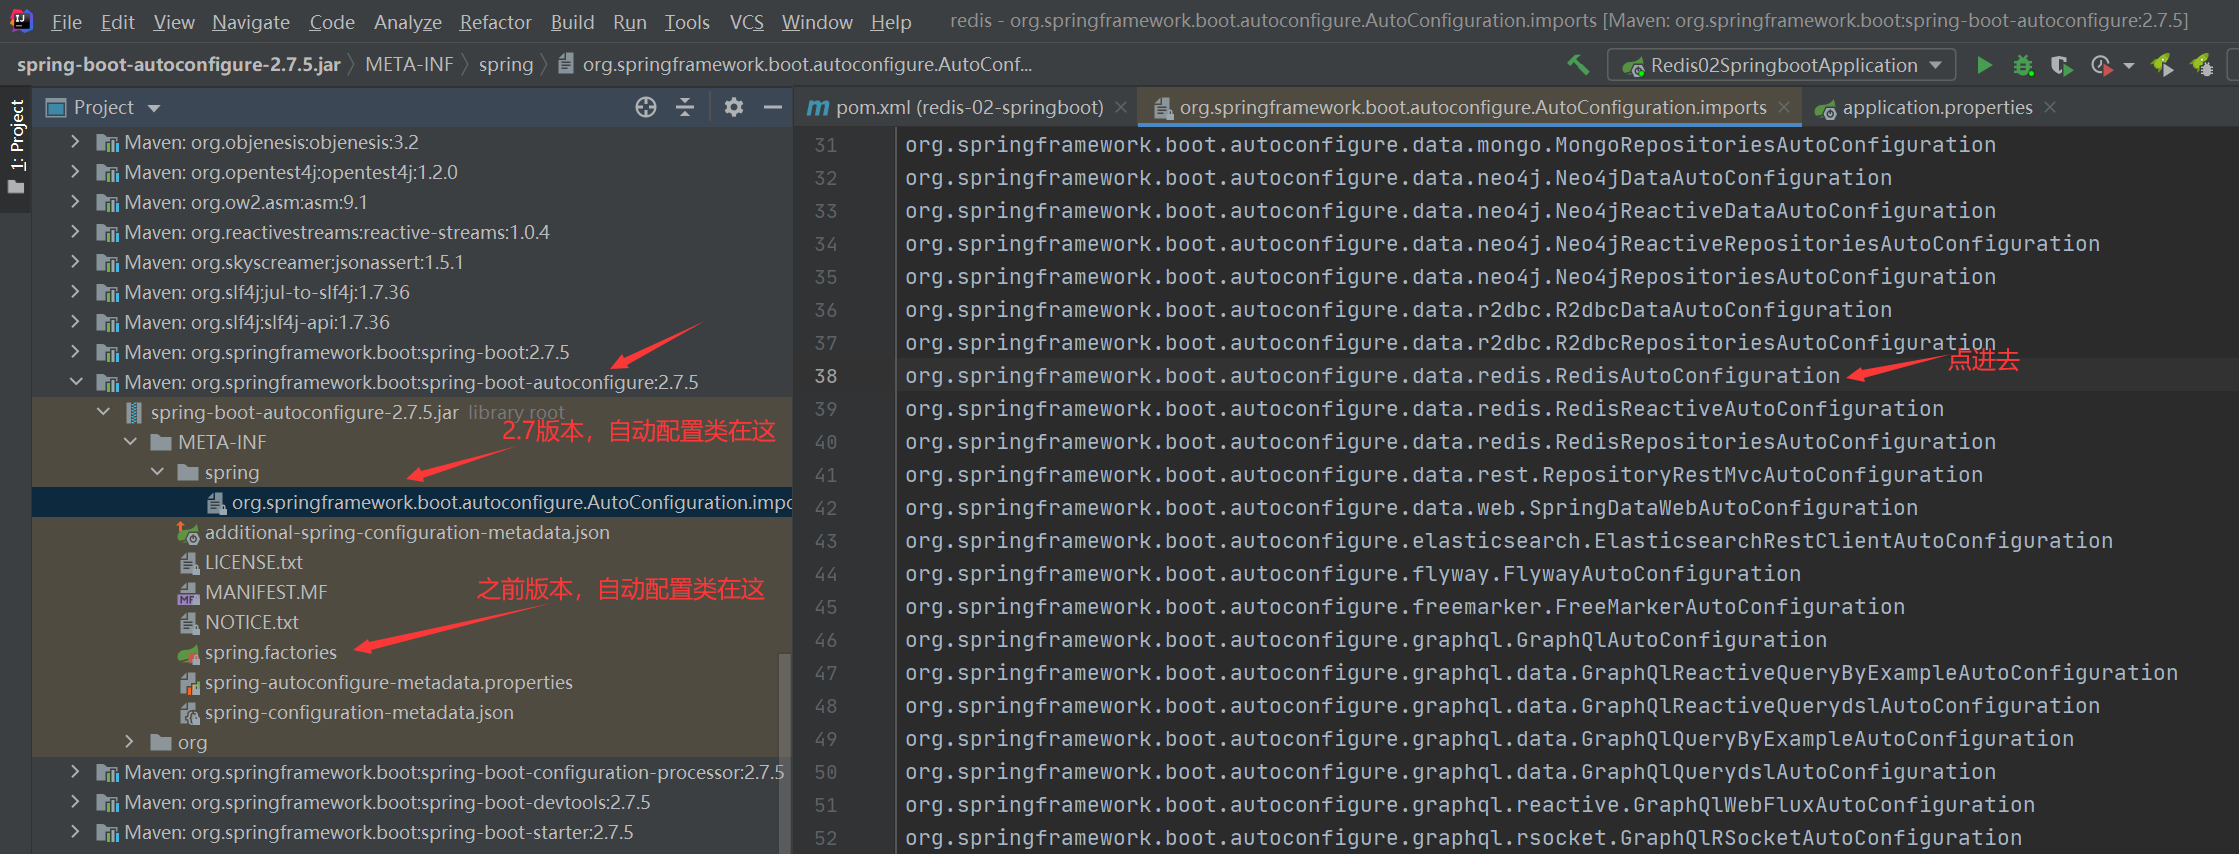Click the Project tree vertical scrollbar
The height and width of the screenshot is (854, 2239).
coord(785,753)
